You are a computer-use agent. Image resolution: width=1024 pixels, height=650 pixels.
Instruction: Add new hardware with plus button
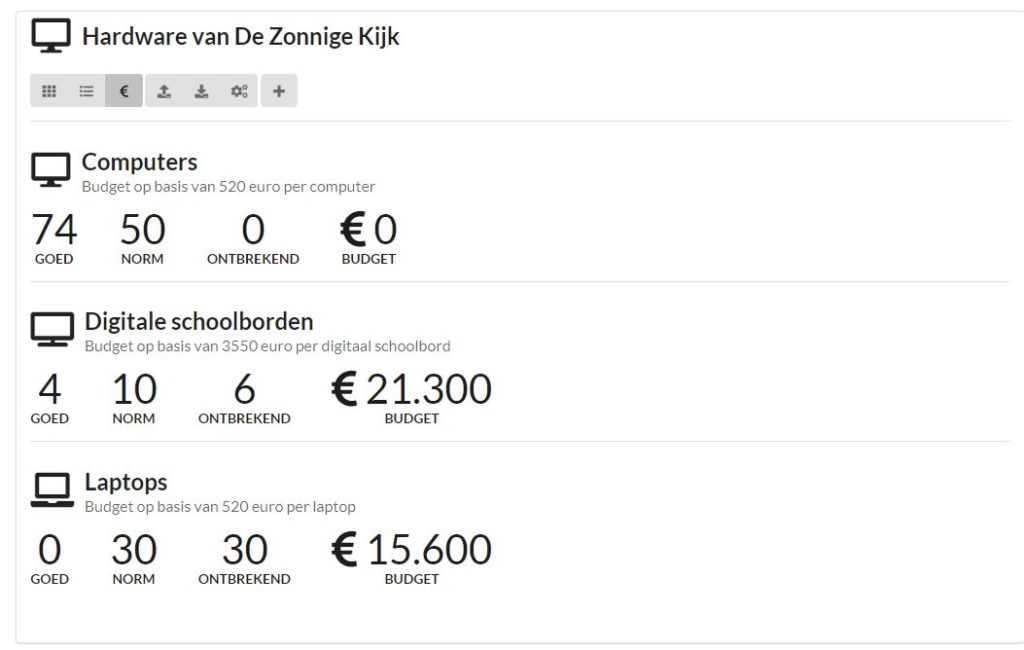click(279, 91)
